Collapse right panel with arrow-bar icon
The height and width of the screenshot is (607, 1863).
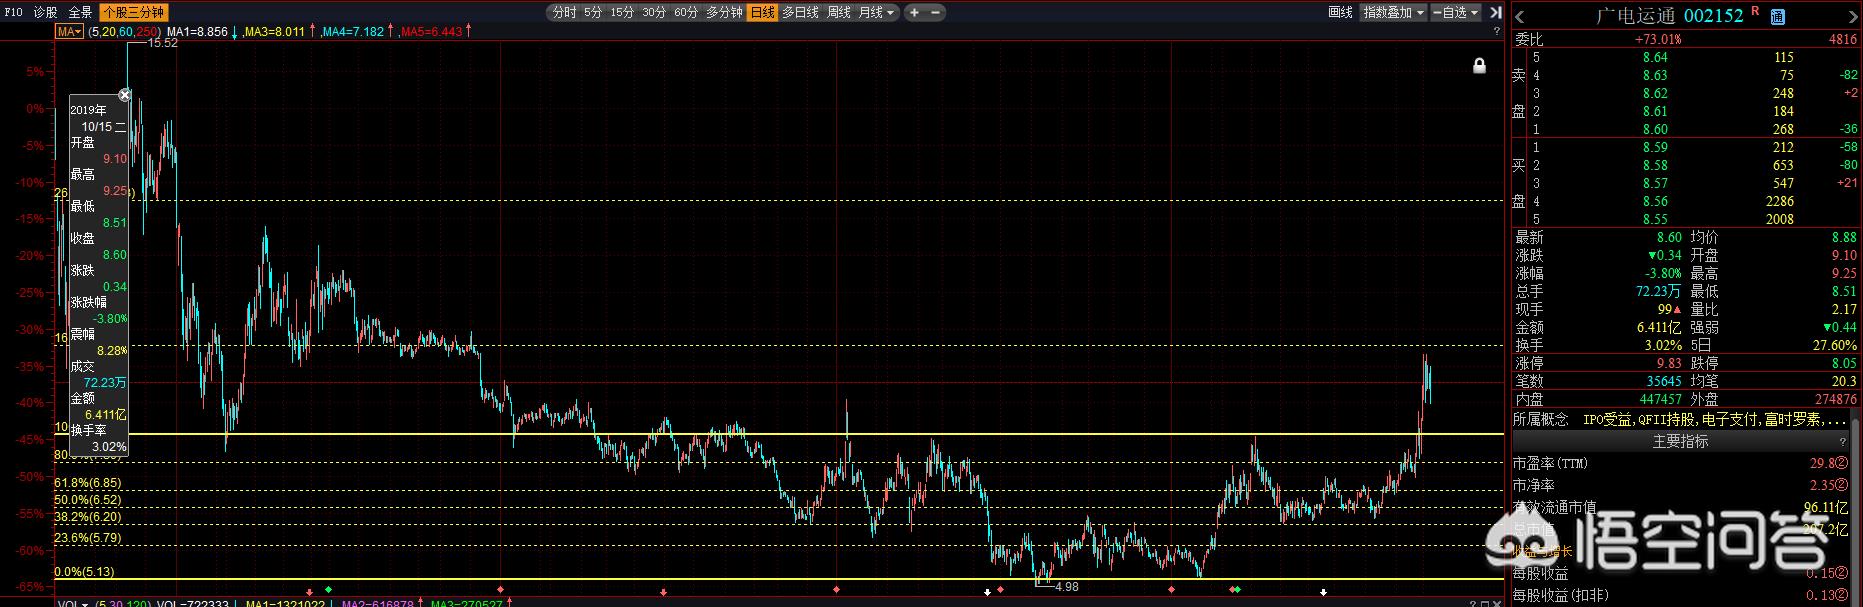(1495, 13)
